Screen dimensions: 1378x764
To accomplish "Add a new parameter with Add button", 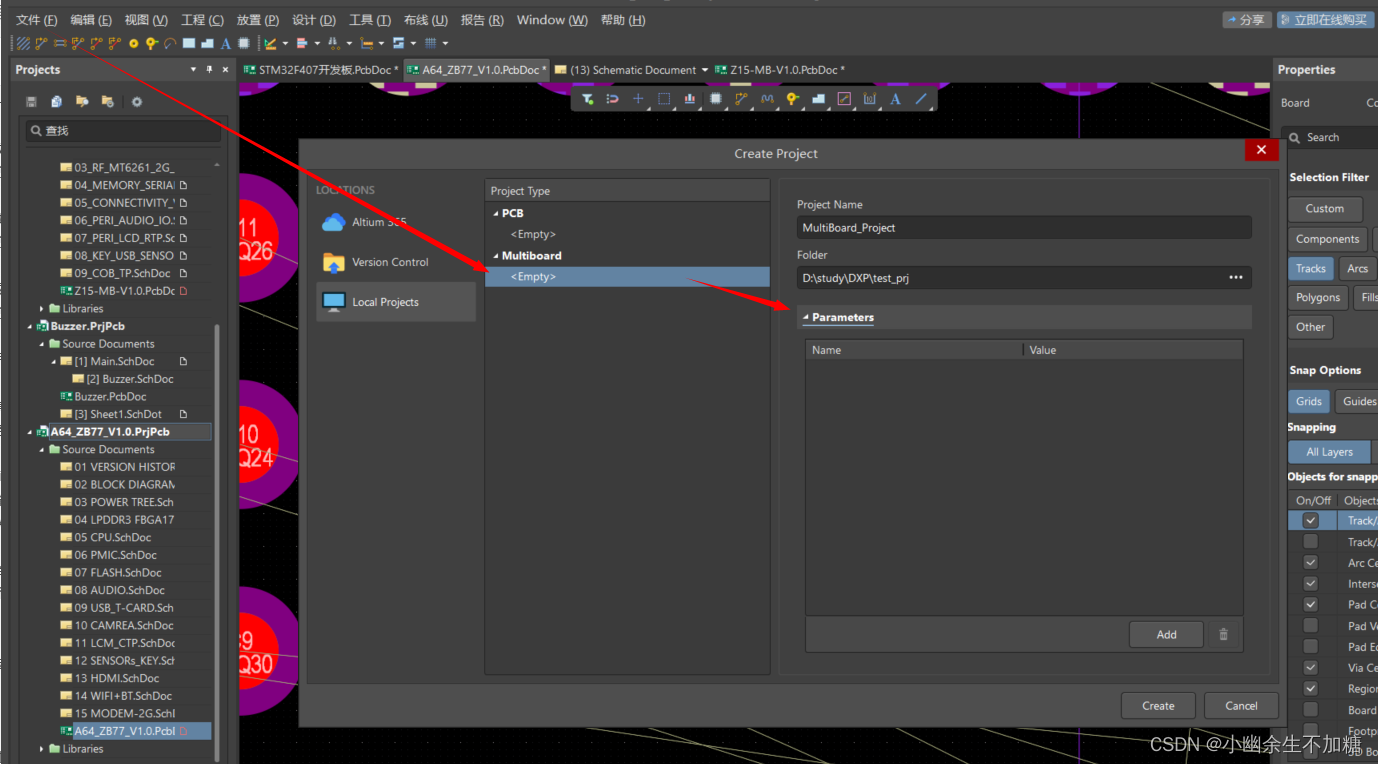I will (x=1166, y=634).
